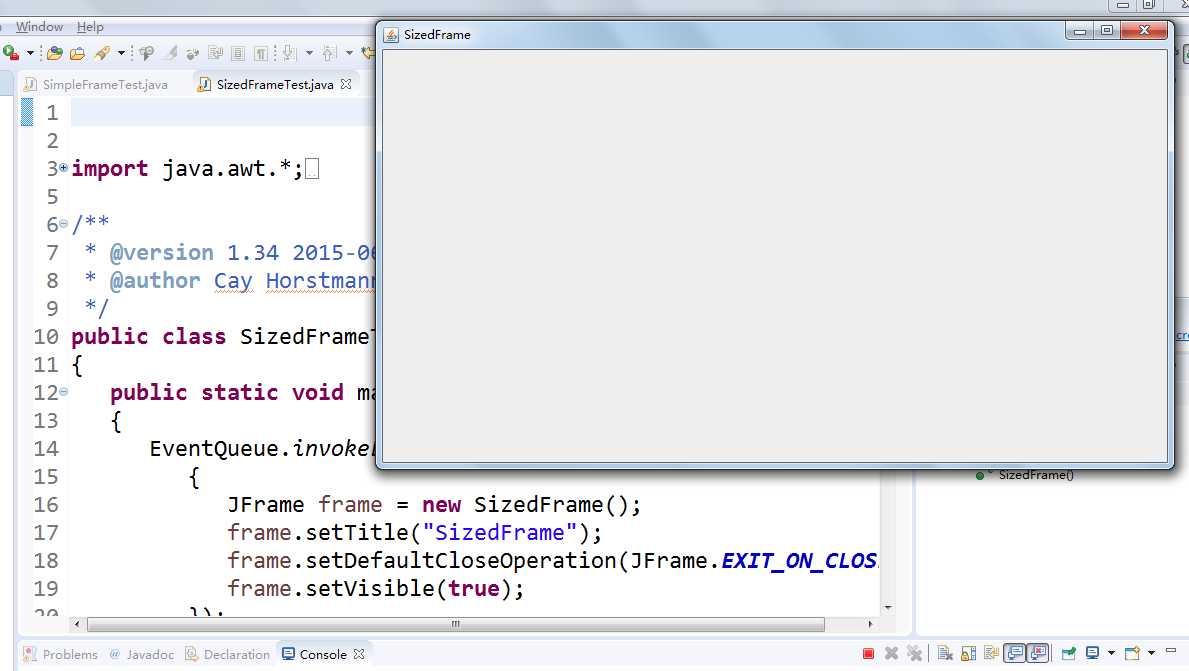The height and width of the screenshot is (671, 1189).
Task: Open the Window menu
Action: tap(39, 27)
